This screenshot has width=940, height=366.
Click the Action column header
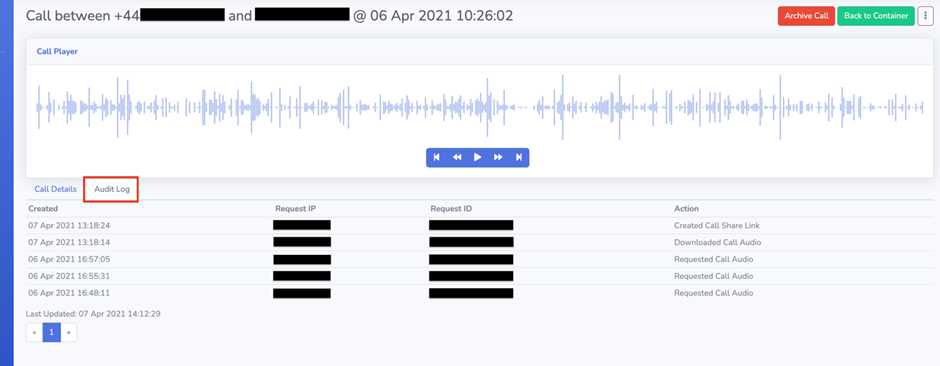coord(686,208)
